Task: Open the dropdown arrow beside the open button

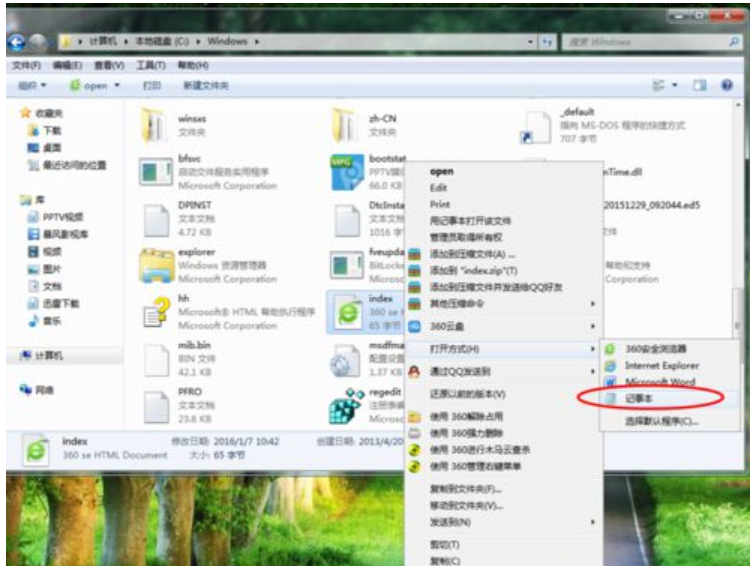Action: point(117,86)
